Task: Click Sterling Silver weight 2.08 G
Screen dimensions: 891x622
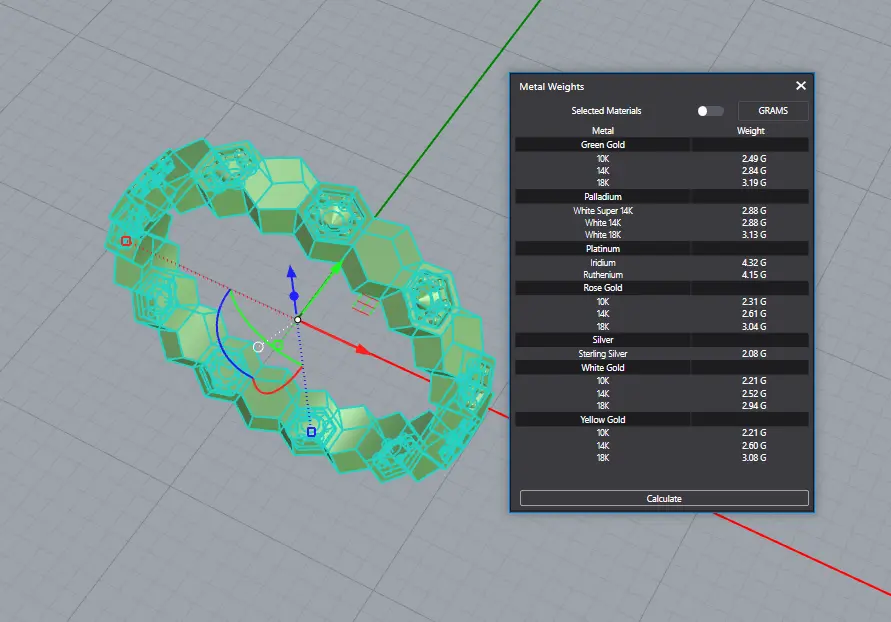Action: click(x=753, y=354)
